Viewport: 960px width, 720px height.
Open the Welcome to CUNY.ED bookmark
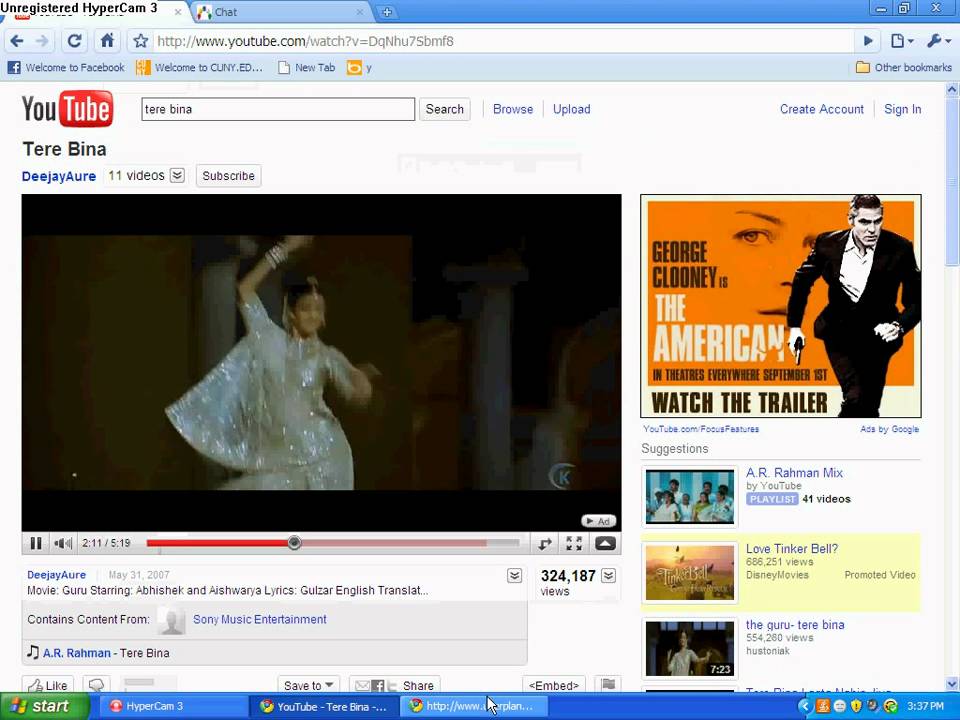(x=200, y=67)
